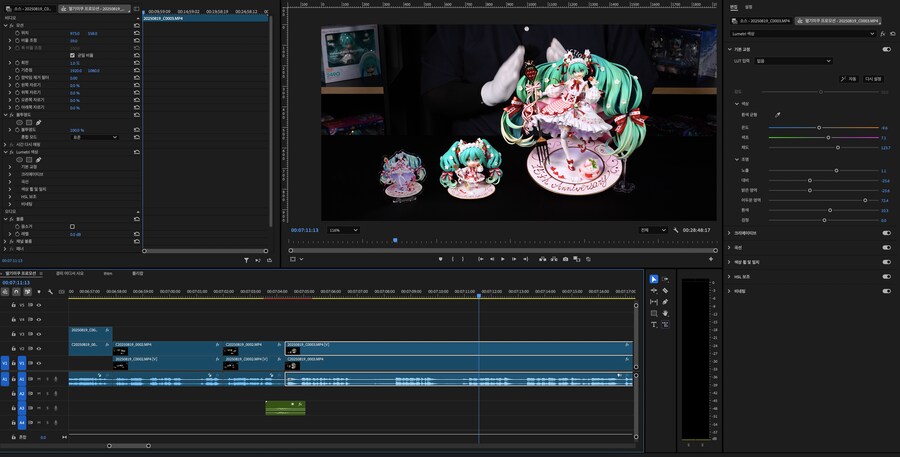Play the Program Monitor sequence
The image size is (900, 457).
[x=503, y=259]
